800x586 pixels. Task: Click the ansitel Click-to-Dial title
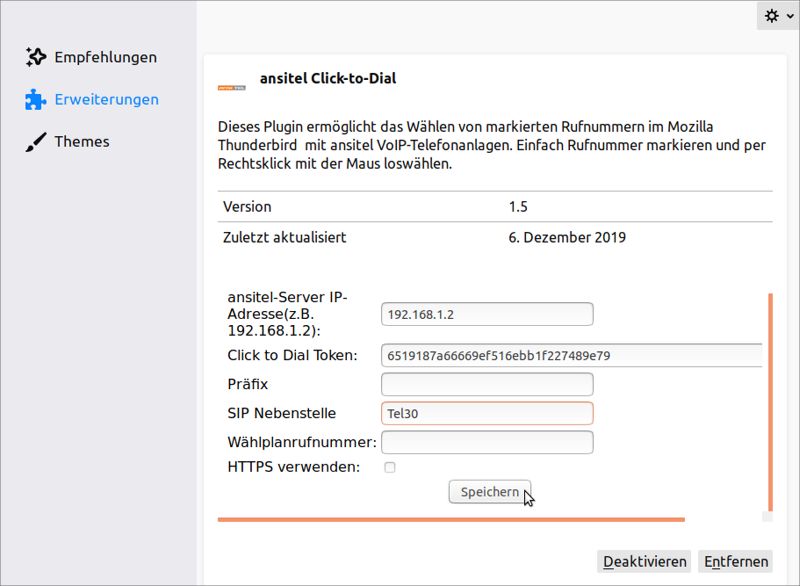328,78
